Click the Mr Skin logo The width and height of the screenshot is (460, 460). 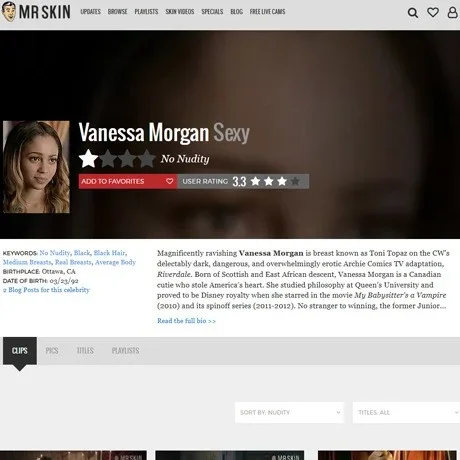tap(36, 12)
